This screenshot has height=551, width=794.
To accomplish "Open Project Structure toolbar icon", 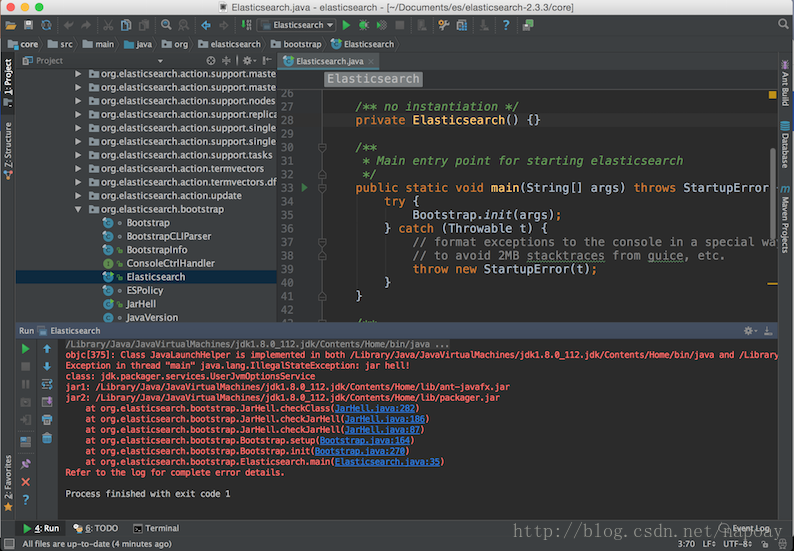I will click(462, 25).
